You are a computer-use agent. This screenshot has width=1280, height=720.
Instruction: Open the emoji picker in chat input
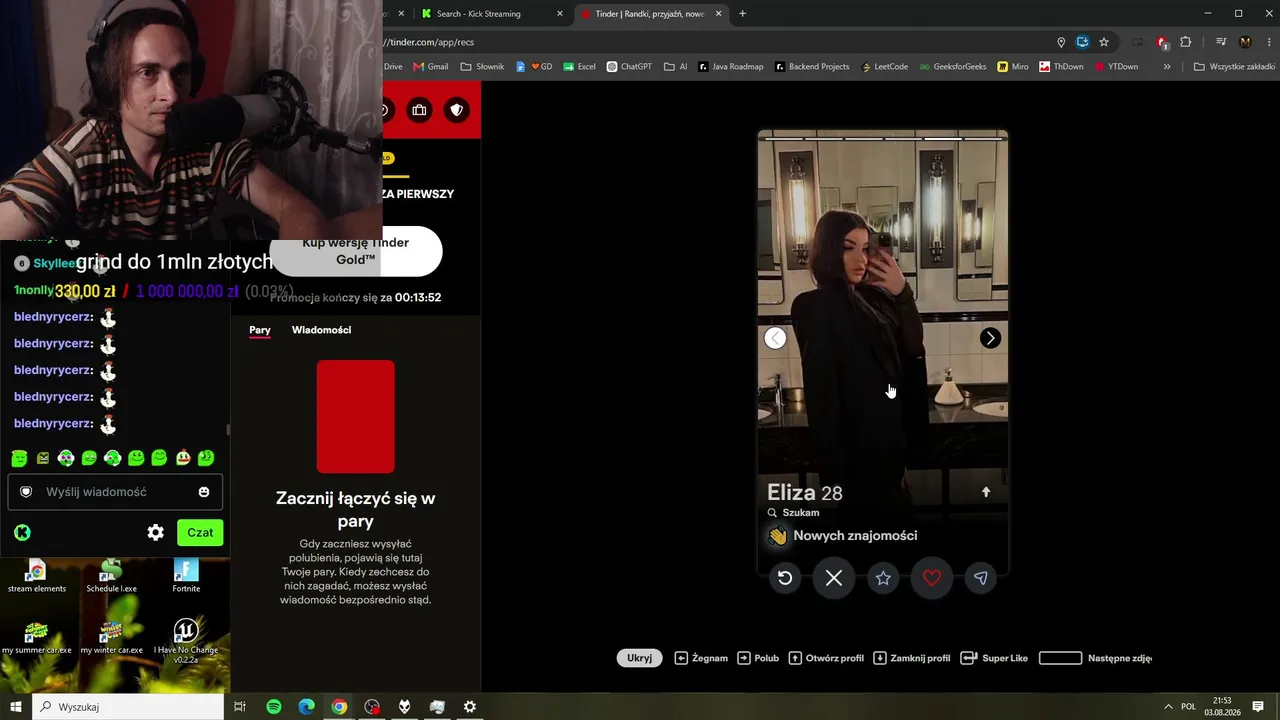click(x=204, y=492)
